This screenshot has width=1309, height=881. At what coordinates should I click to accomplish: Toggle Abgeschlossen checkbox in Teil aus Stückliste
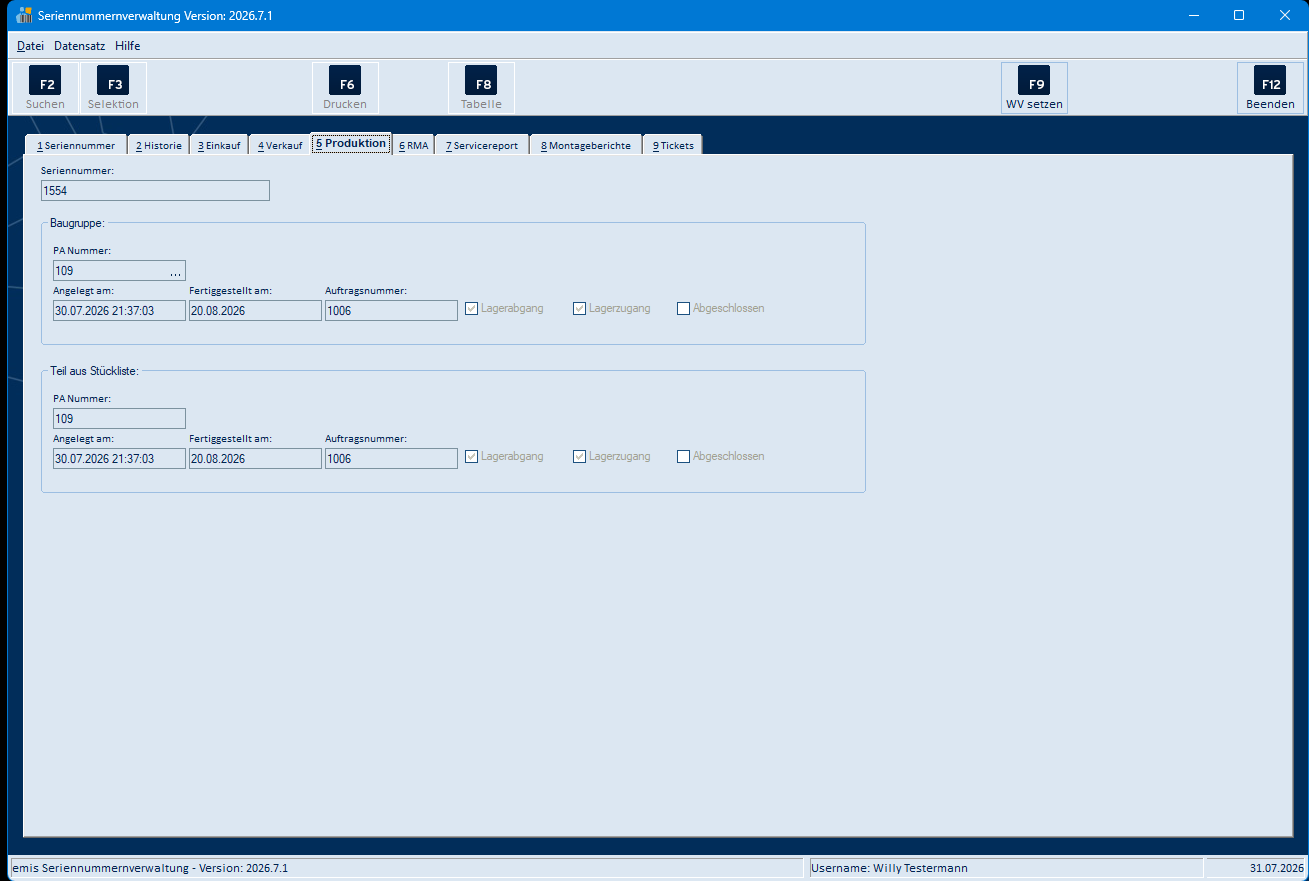(684, 457)
